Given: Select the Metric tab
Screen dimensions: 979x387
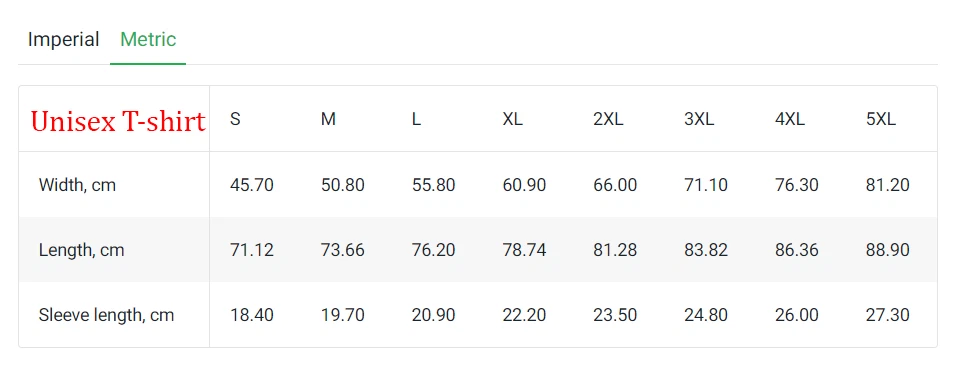Looking at the screenshot, I should click(148, 39).
